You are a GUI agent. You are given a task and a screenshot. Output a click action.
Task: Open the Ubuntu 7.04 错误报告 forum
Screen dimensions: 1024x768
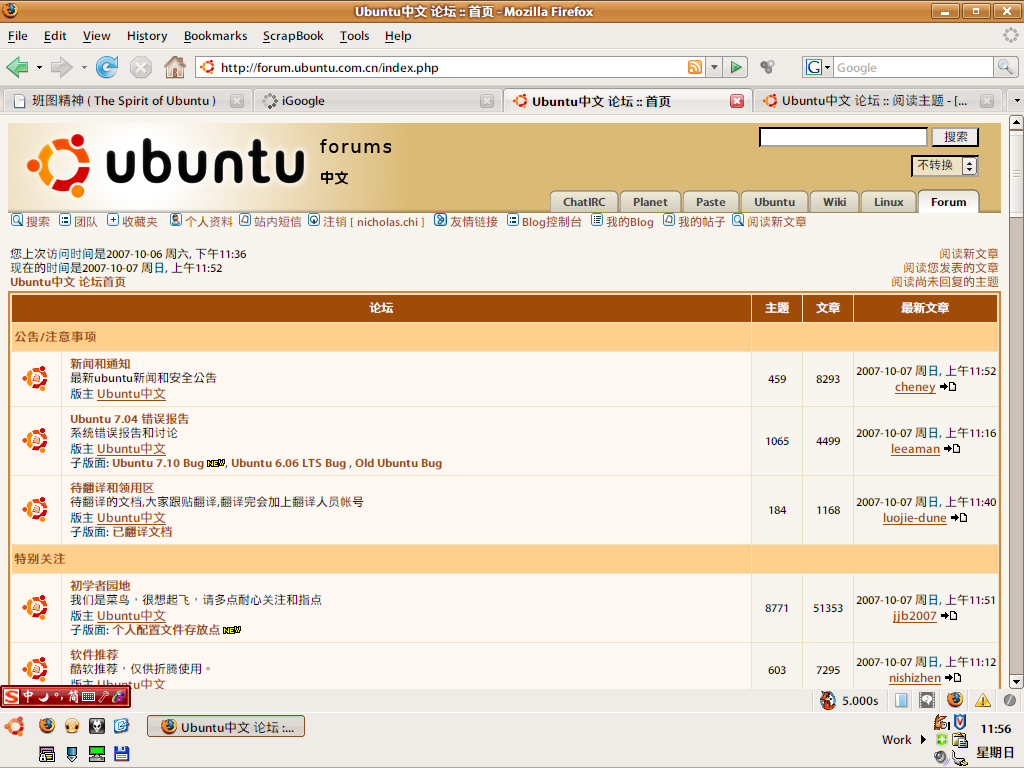pos(129,419)
